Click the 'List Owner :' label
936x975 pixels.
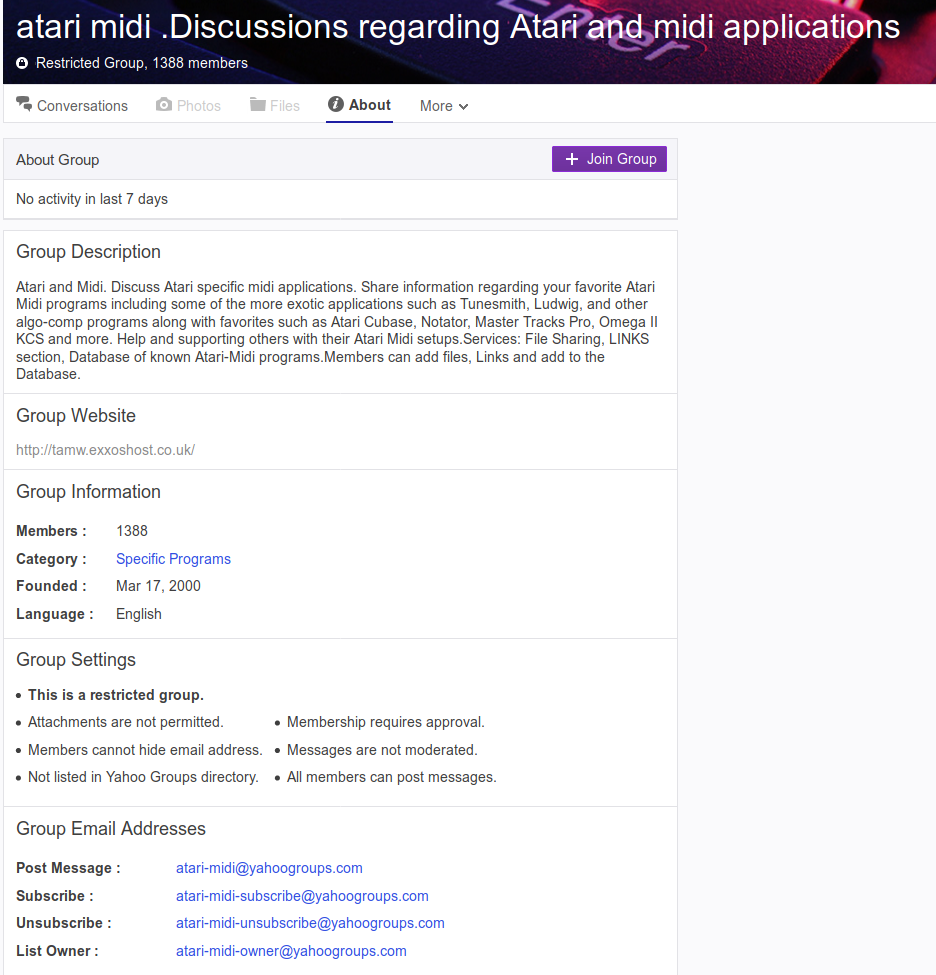(x=57, y=951)
